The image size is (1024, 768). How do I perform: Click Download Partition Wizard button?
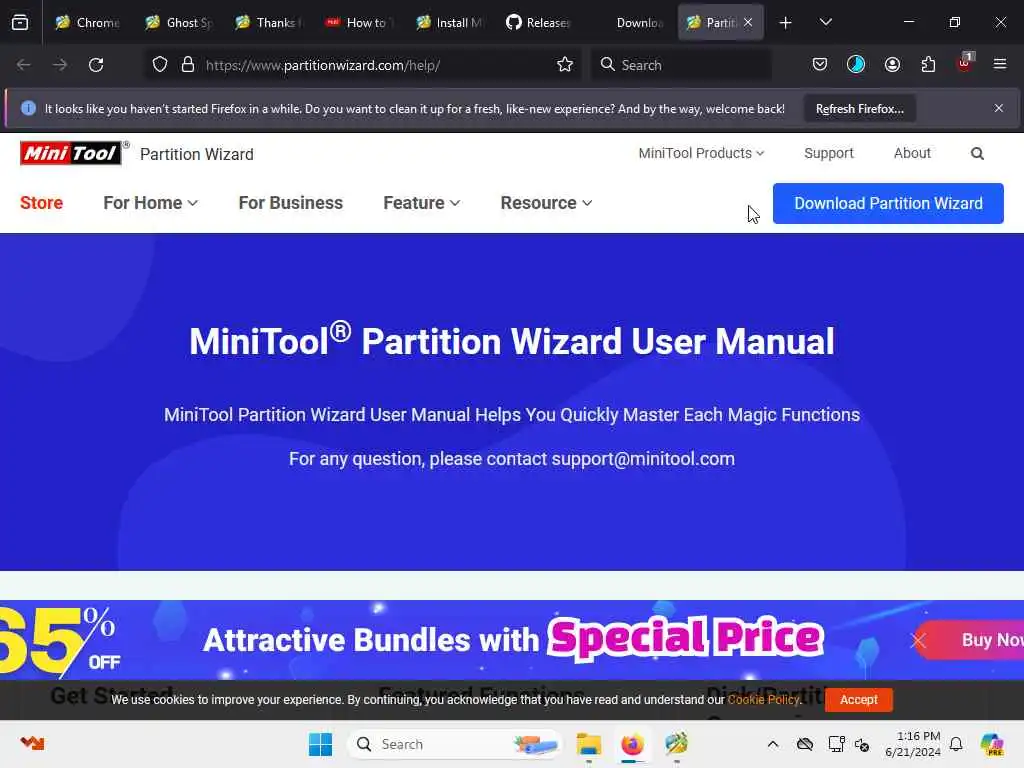[888, 204]
